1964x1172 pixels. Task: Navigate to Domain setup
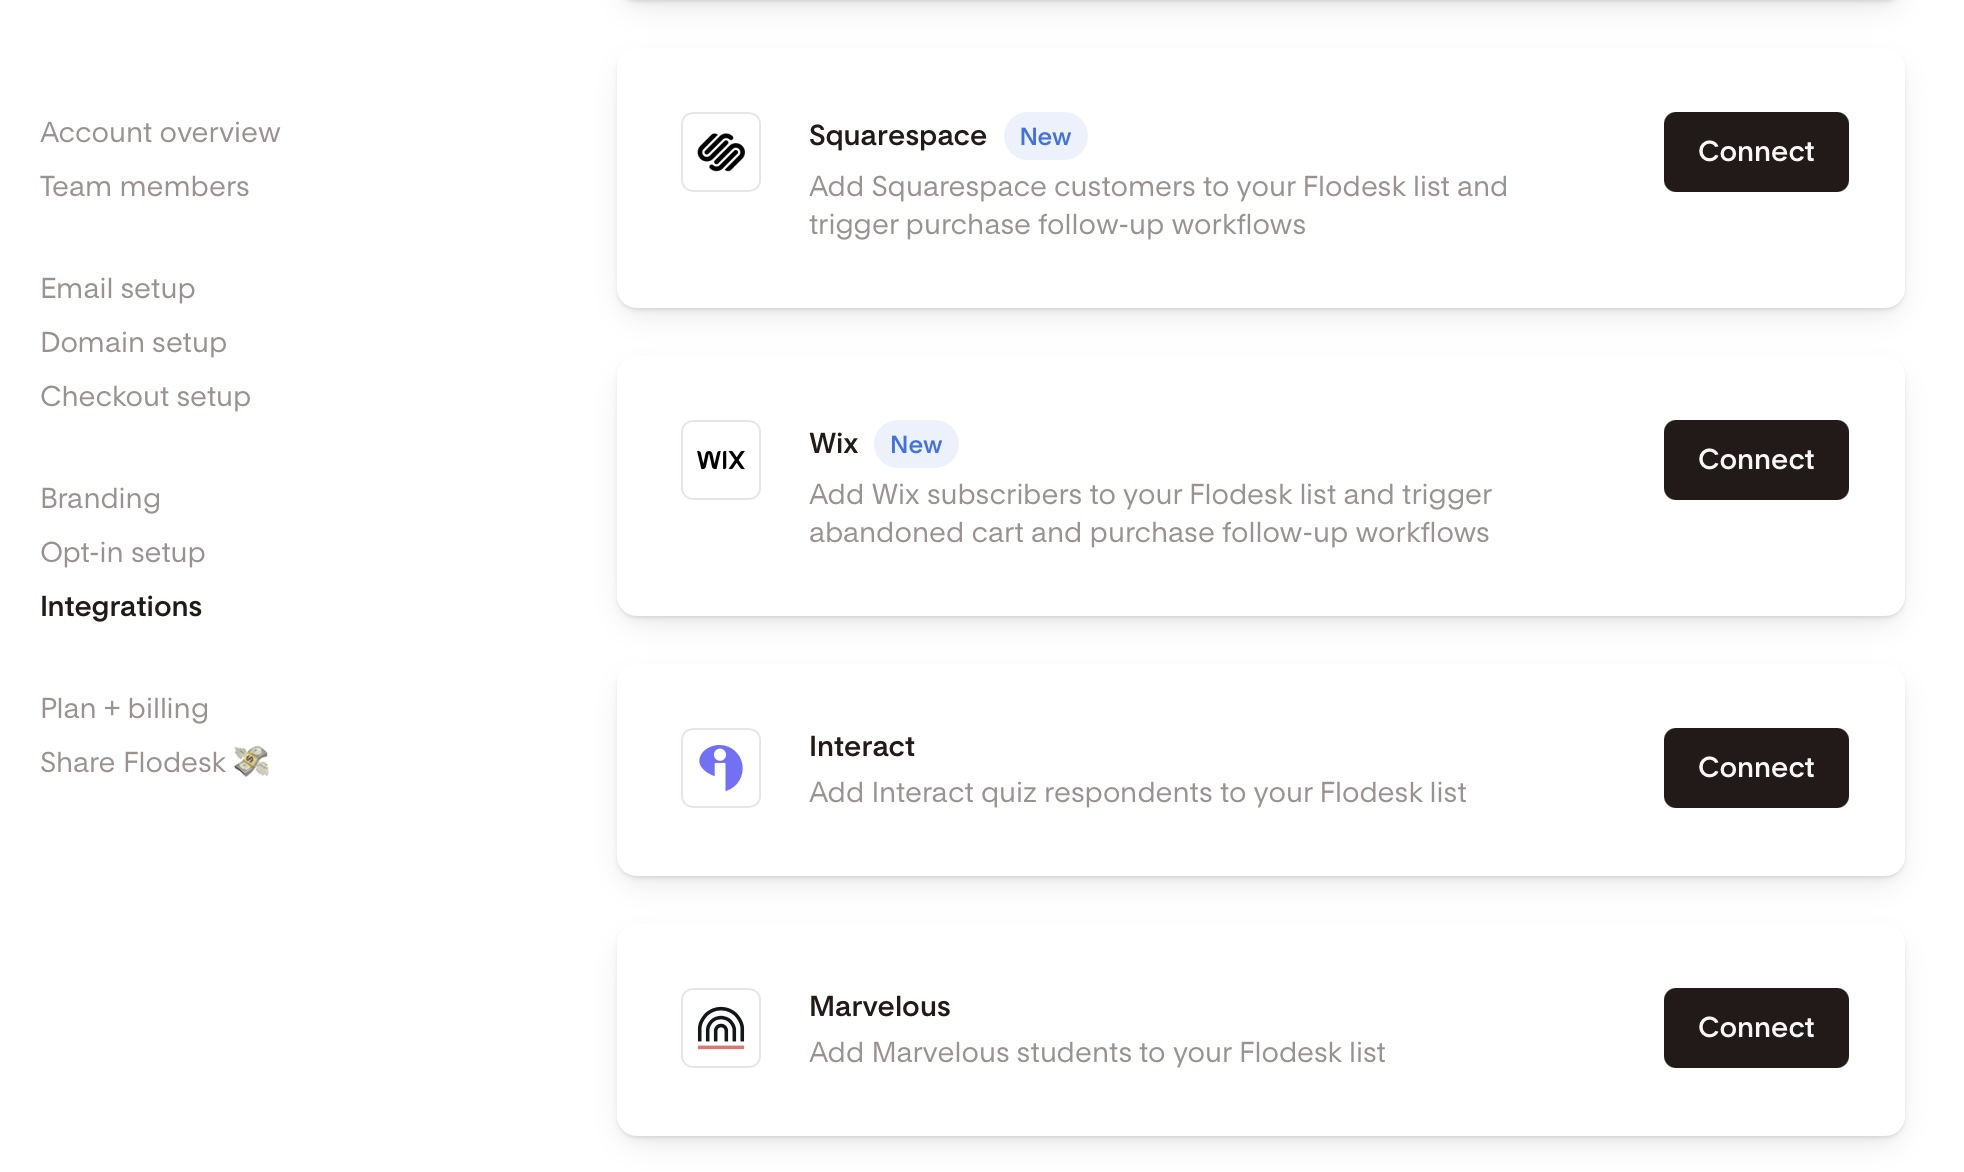coord(134,342)
